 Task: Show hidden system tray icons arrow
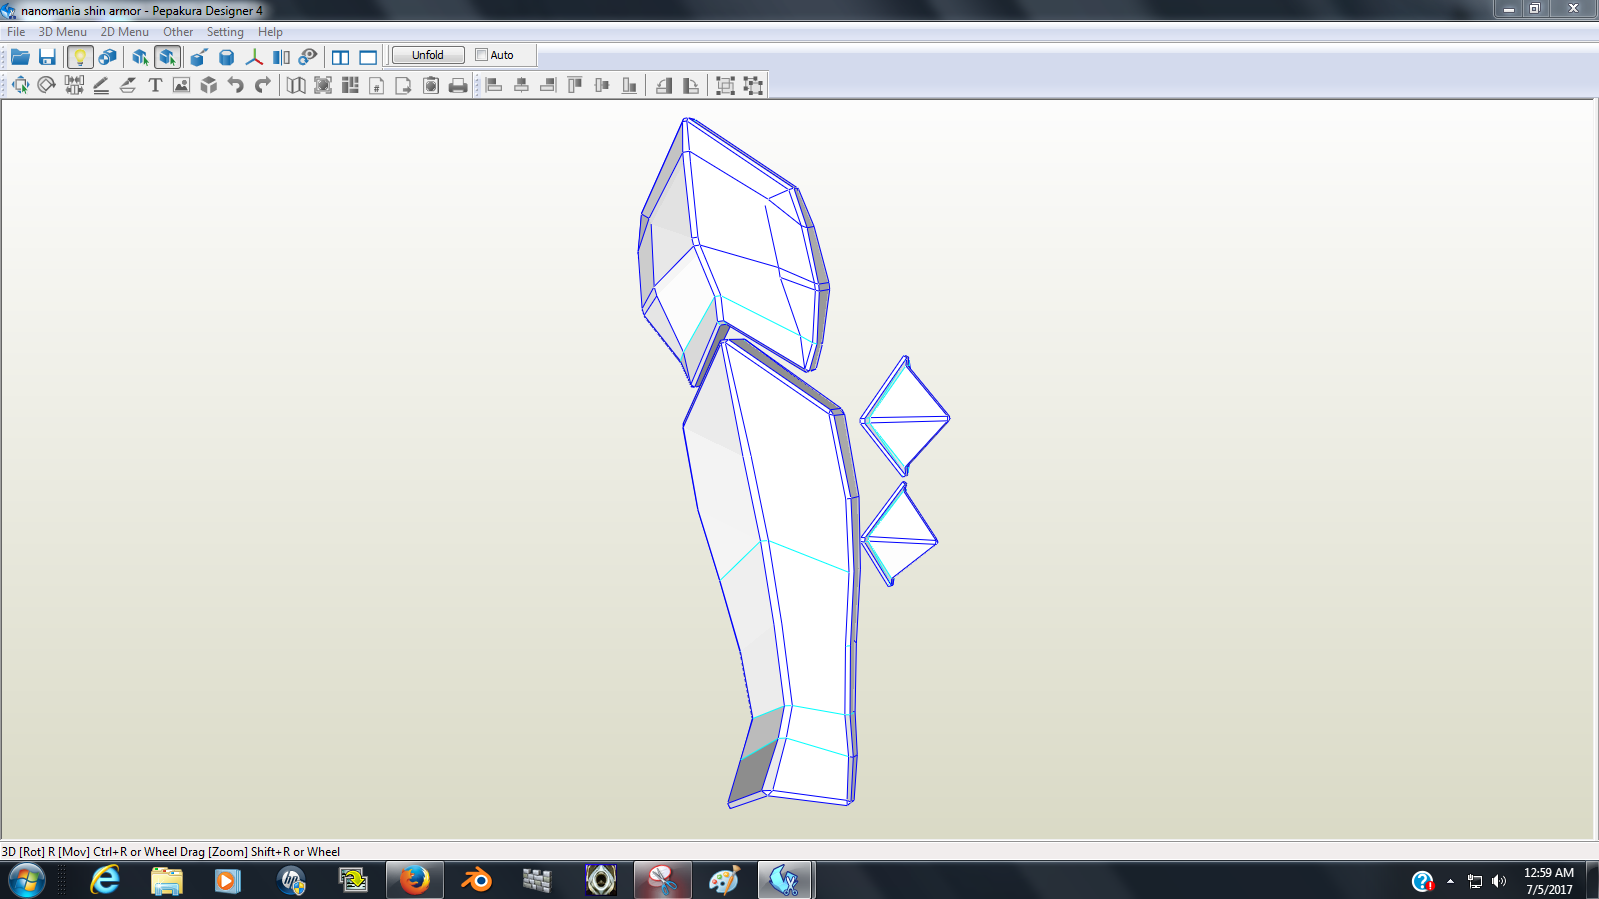(x=1450, y=881)
